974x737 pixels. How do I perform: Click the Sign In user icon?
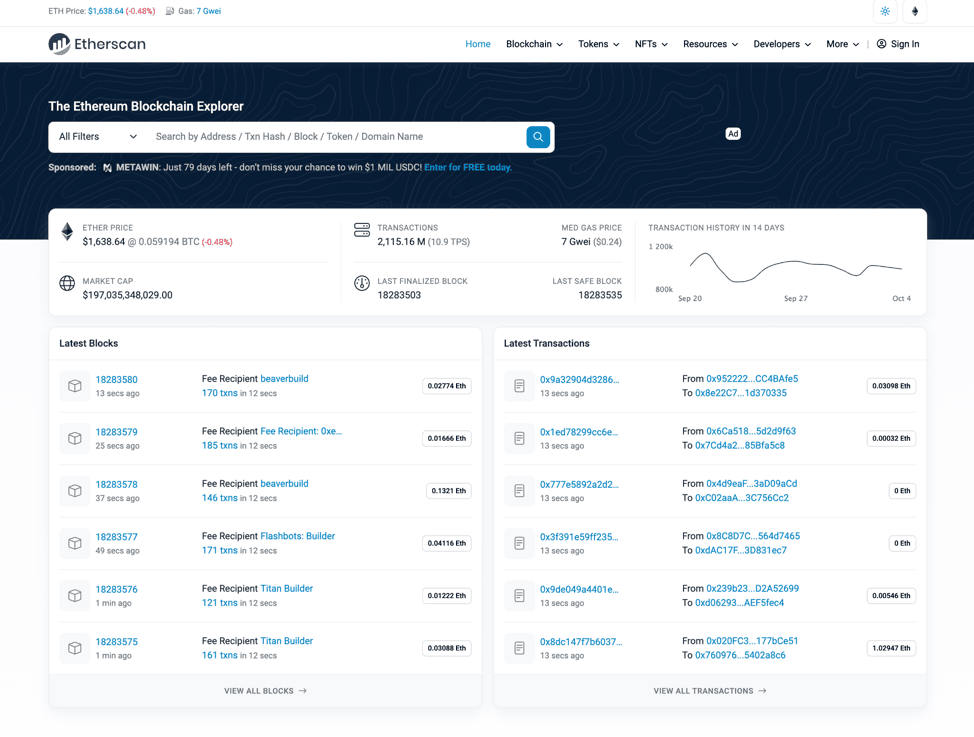[881, 44]
